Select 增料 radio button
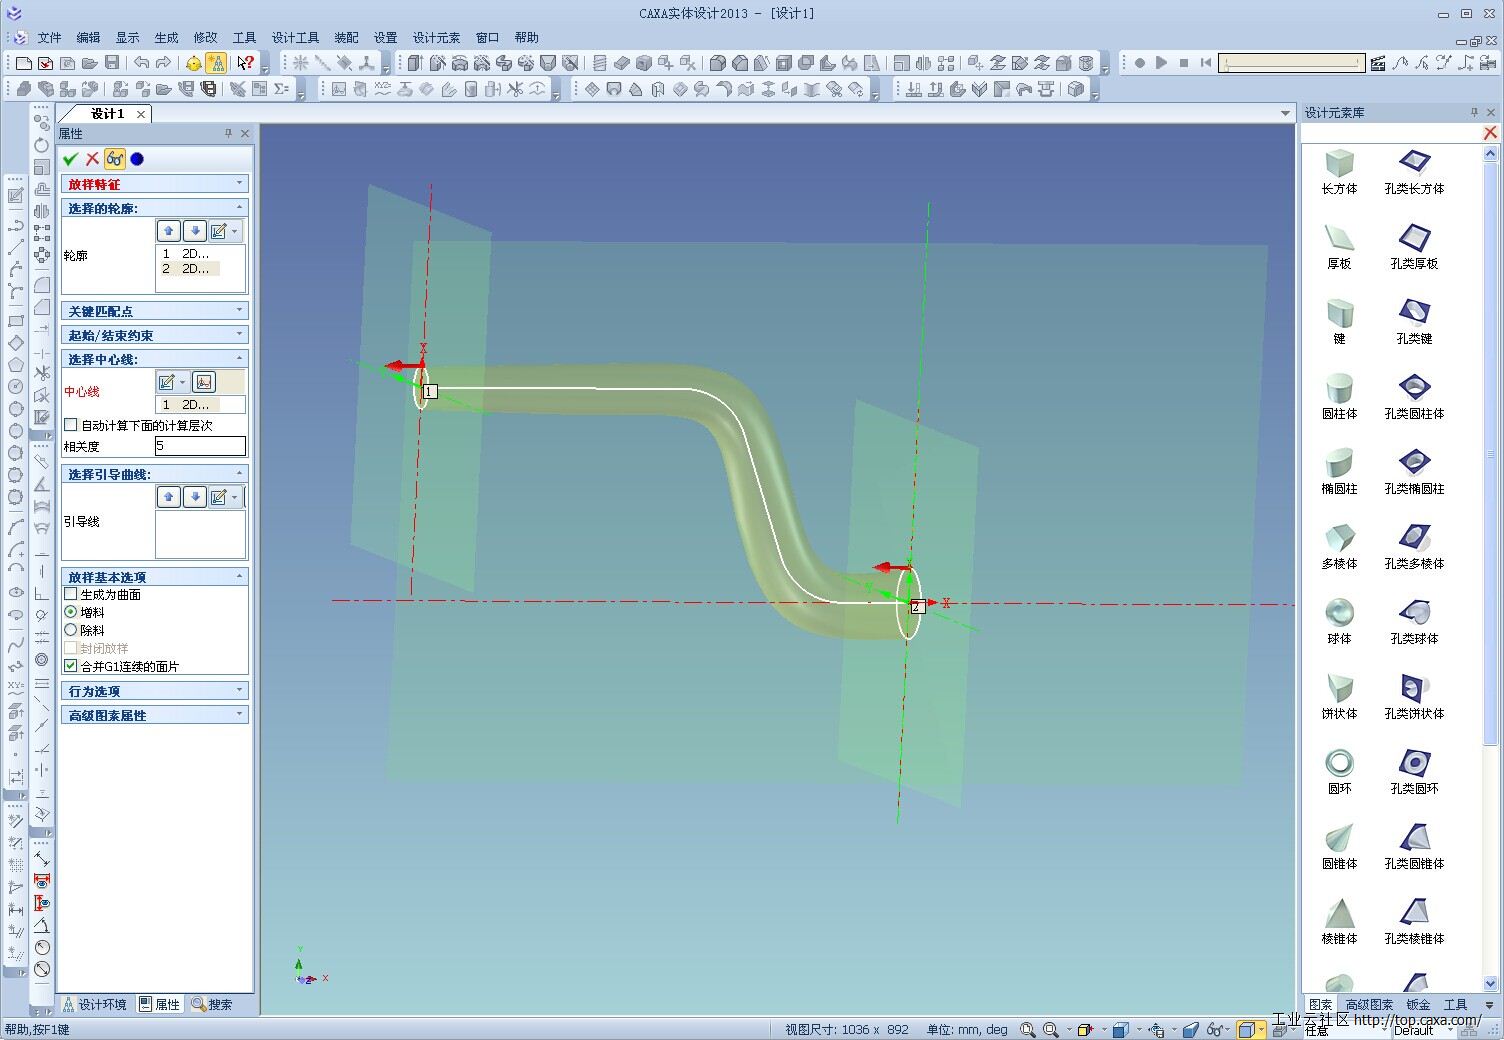 [71, 612]
